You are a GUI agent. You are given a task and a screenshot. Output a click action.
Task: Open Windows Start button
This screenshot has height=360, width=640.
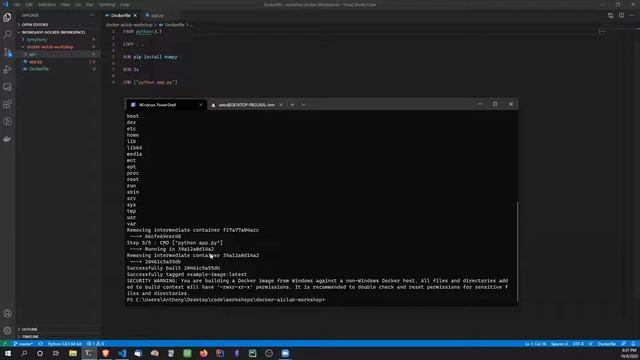(8, 353)
